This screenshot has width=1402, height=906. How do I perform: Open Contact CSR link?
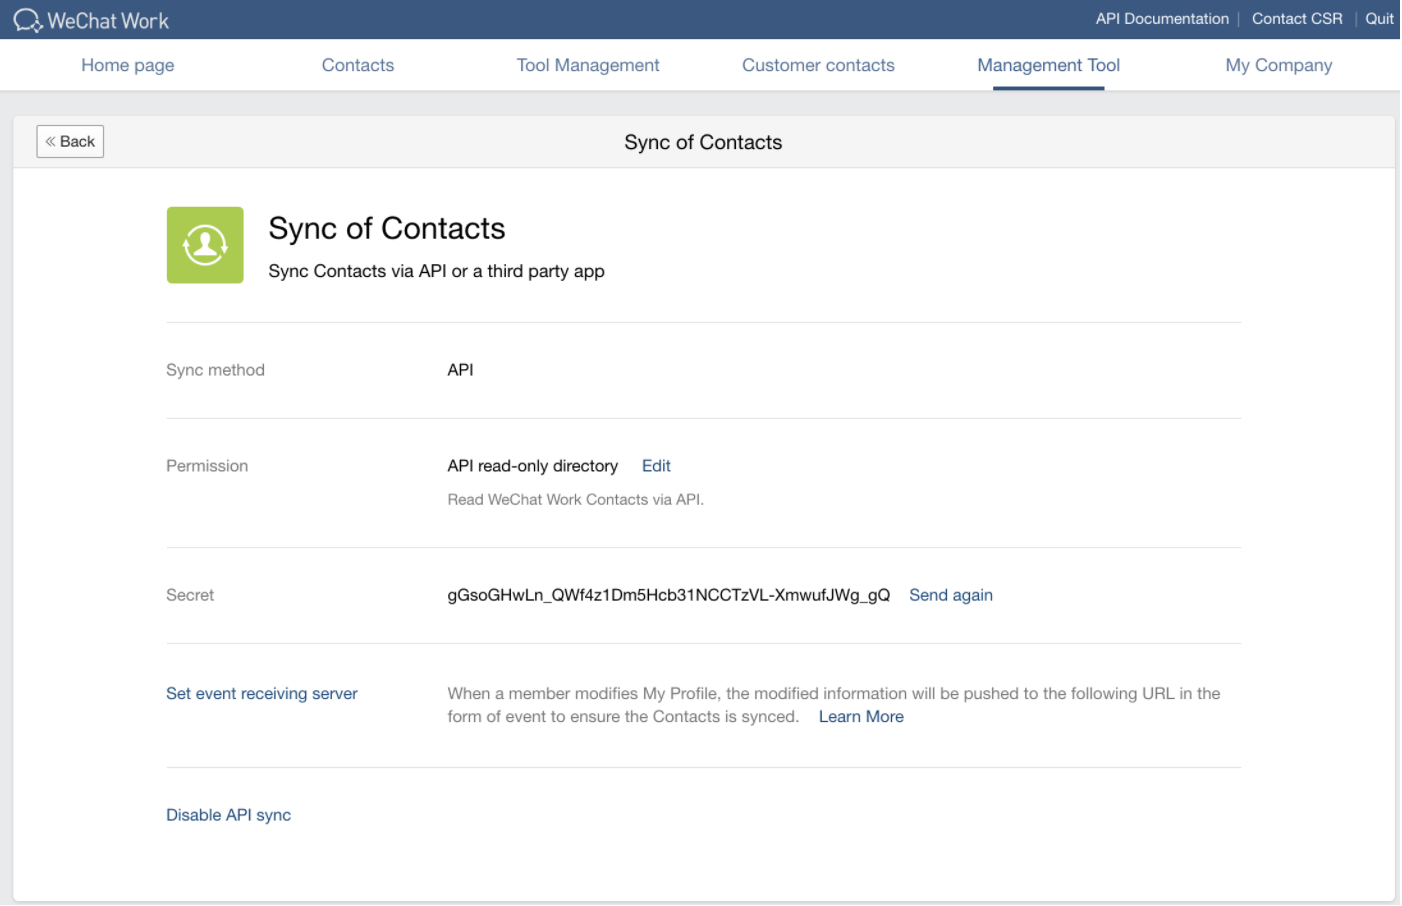click(x=1297, y=19)
